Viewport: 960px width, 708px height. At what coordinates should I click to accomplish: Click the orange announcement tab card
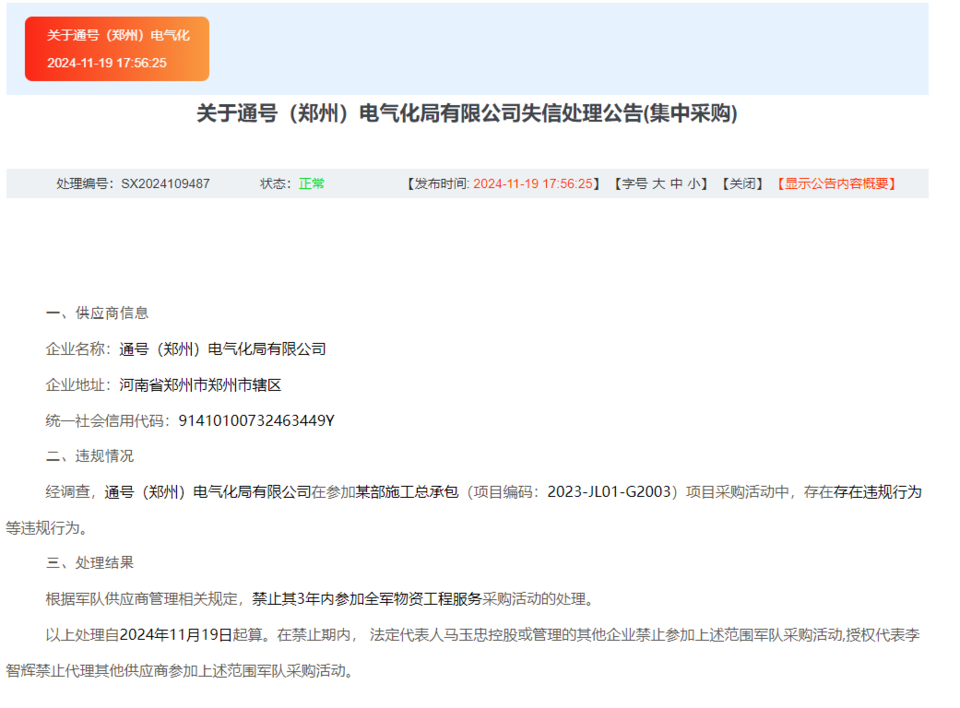pyautogui.click(x=117, y=48)
